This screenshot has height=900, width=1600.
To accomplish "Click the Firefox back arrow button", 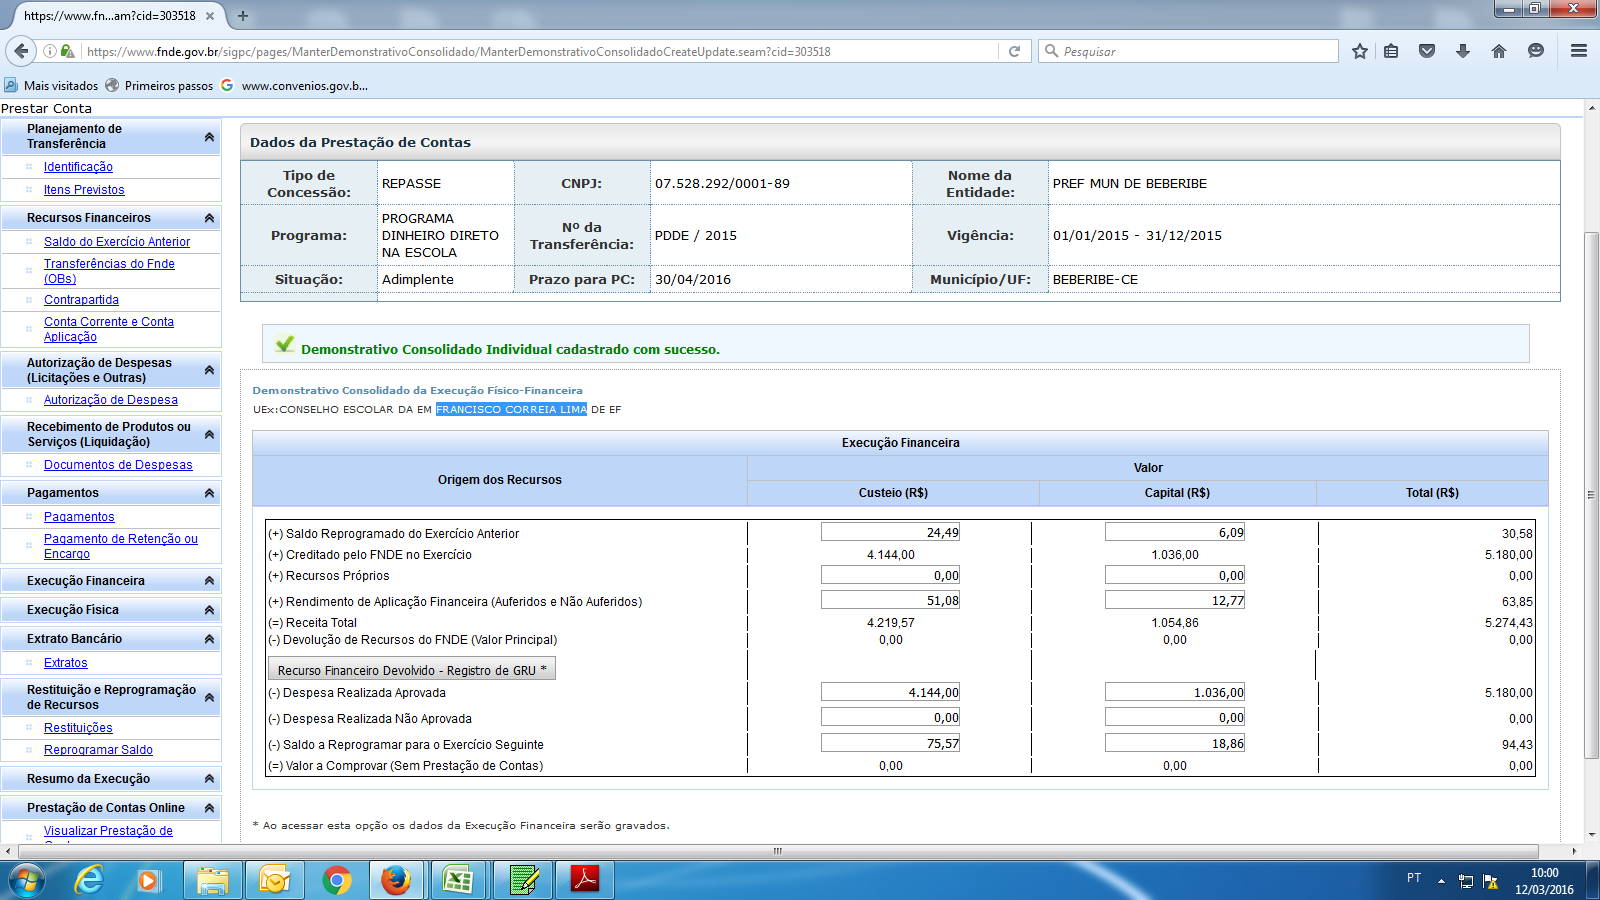I will [21, 51].
